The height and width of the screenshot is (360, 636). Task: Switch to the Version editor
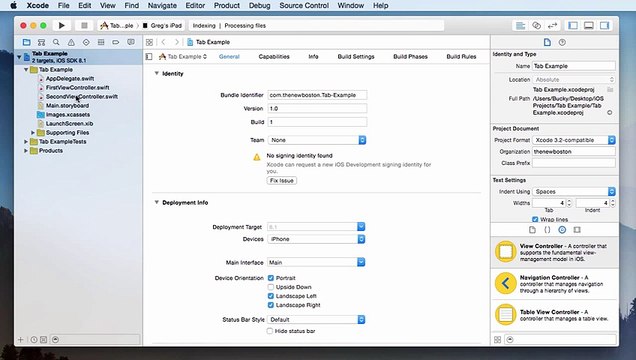point(552,26)
